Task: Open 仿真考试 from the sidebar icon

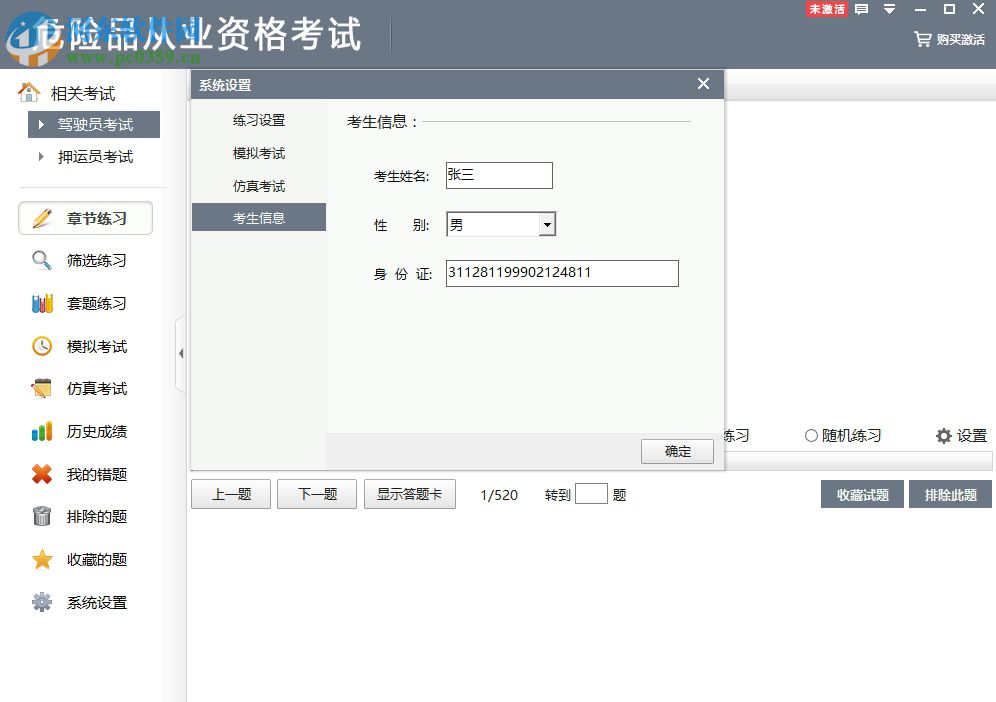Action: click(40, 388)
